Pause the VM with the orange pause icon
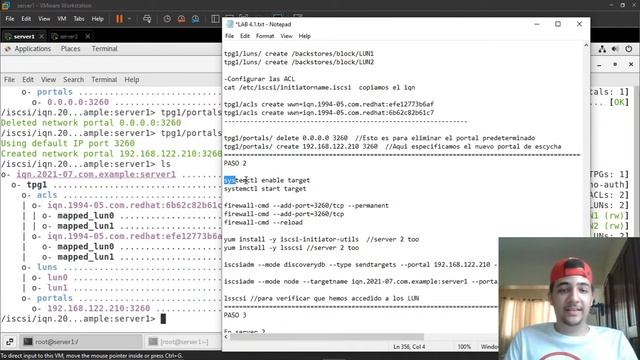The height and width of the screenshot is (360, 640). (x=119, y=19)
